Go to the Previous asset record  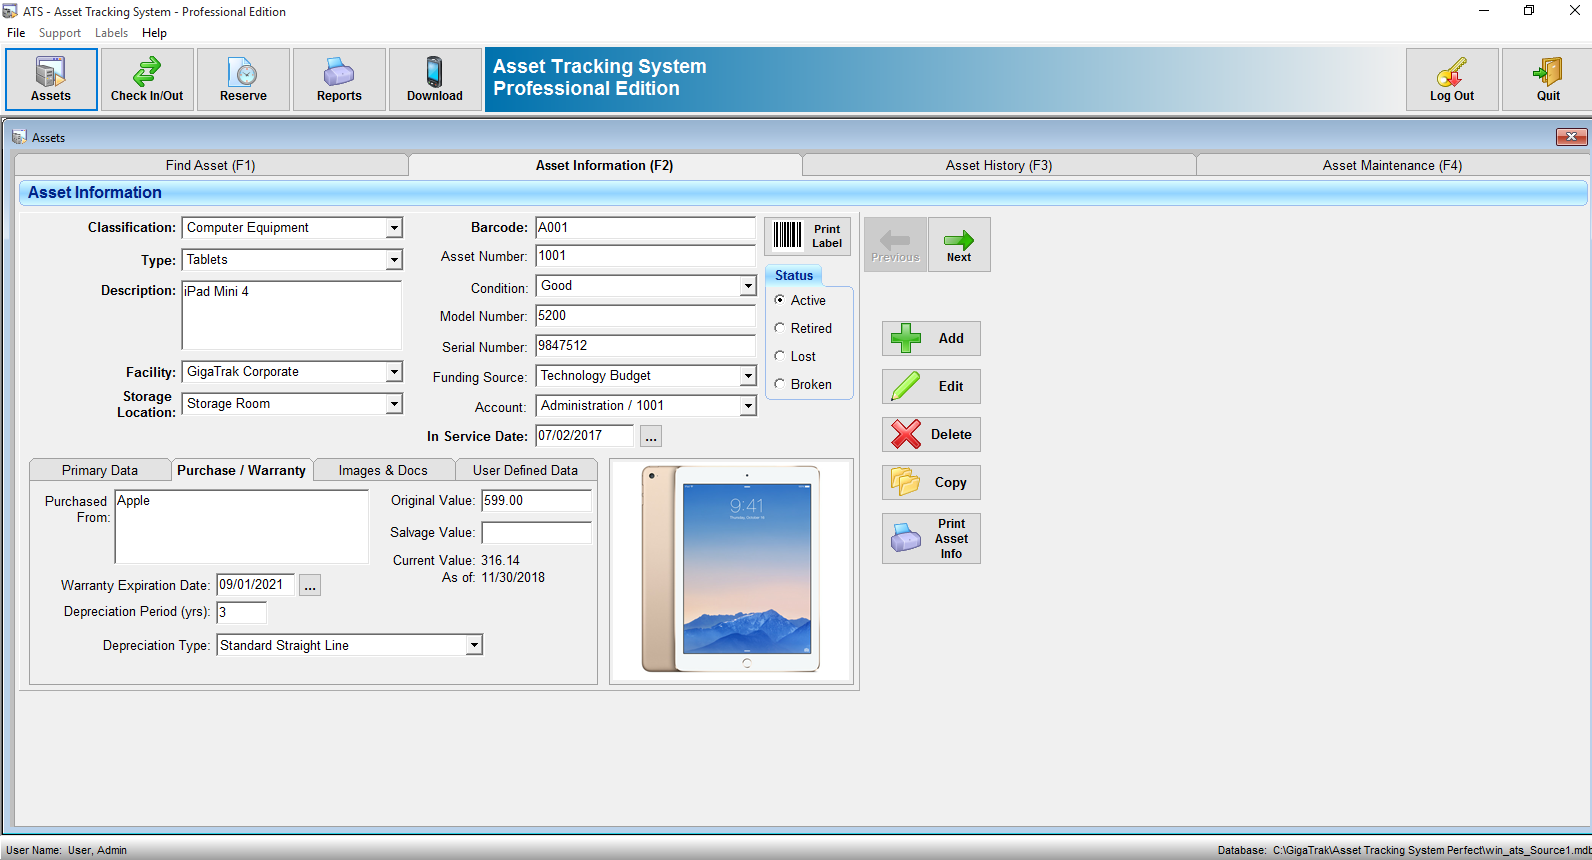895,245
